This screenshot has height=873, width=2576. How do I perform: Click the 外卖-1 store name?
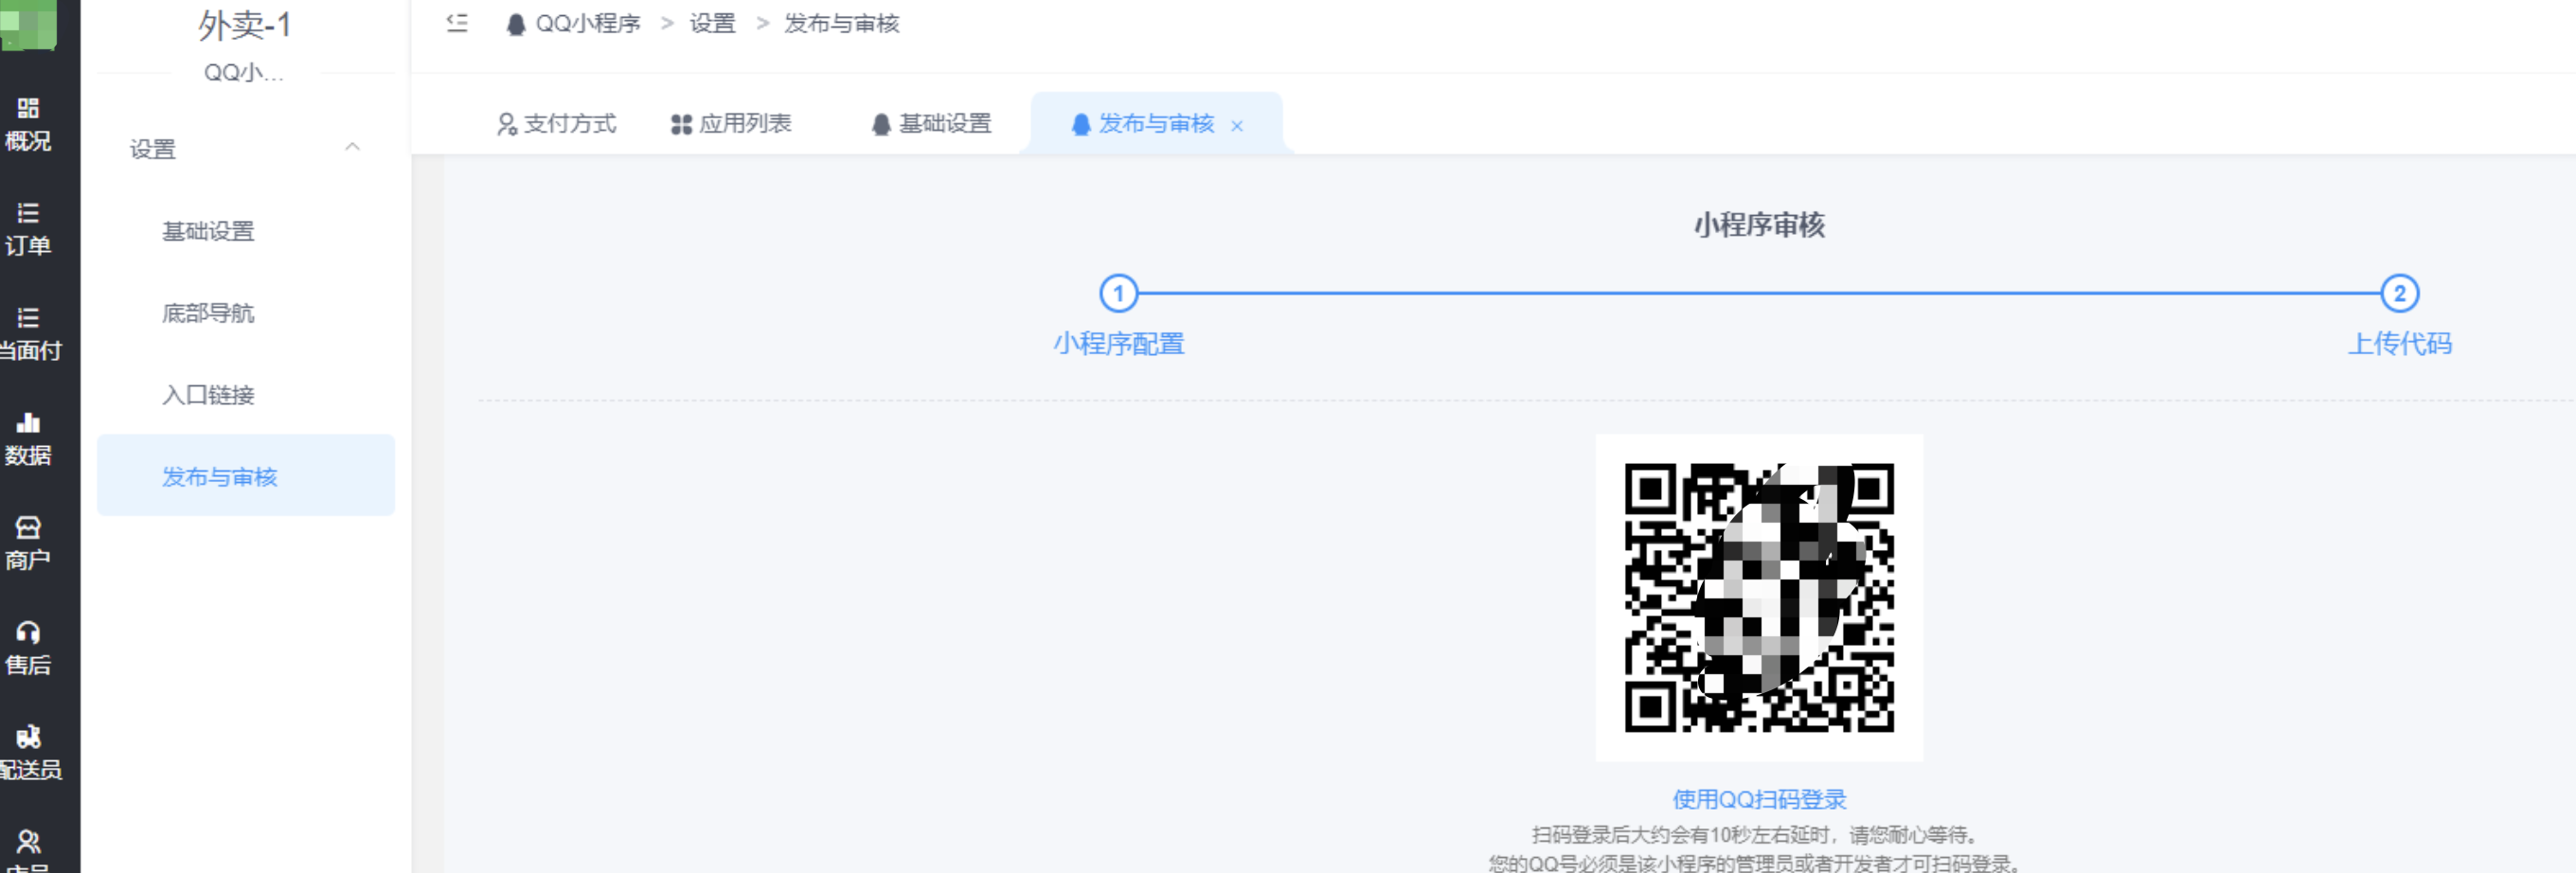245,26
